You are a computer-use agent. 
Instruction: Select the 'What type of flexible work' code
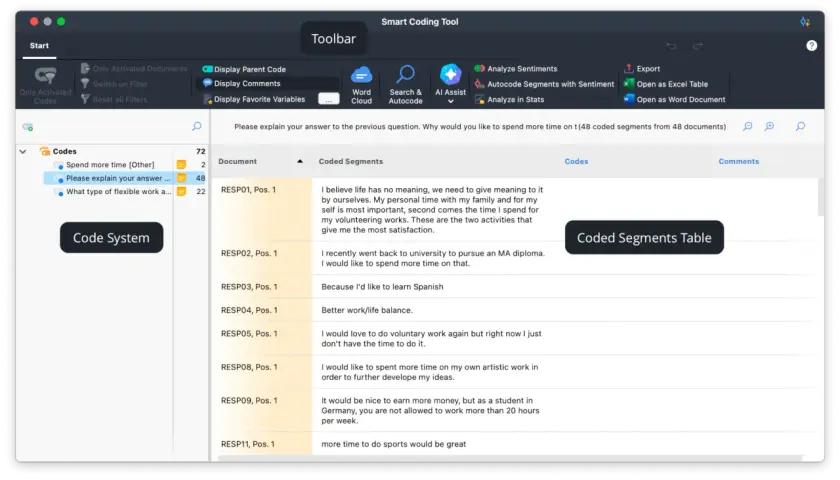coord(118,192)
